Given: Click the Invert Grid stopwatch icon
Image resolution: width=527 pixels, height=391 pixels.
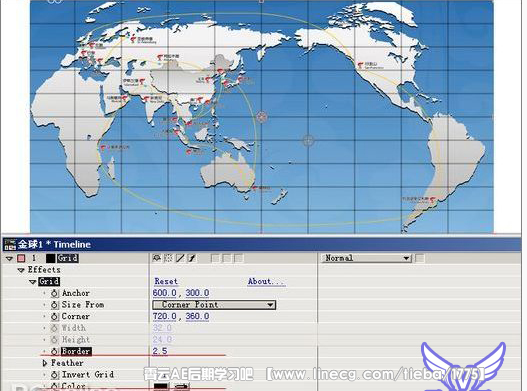Looking at the screenshot, I should coord(54,375).
